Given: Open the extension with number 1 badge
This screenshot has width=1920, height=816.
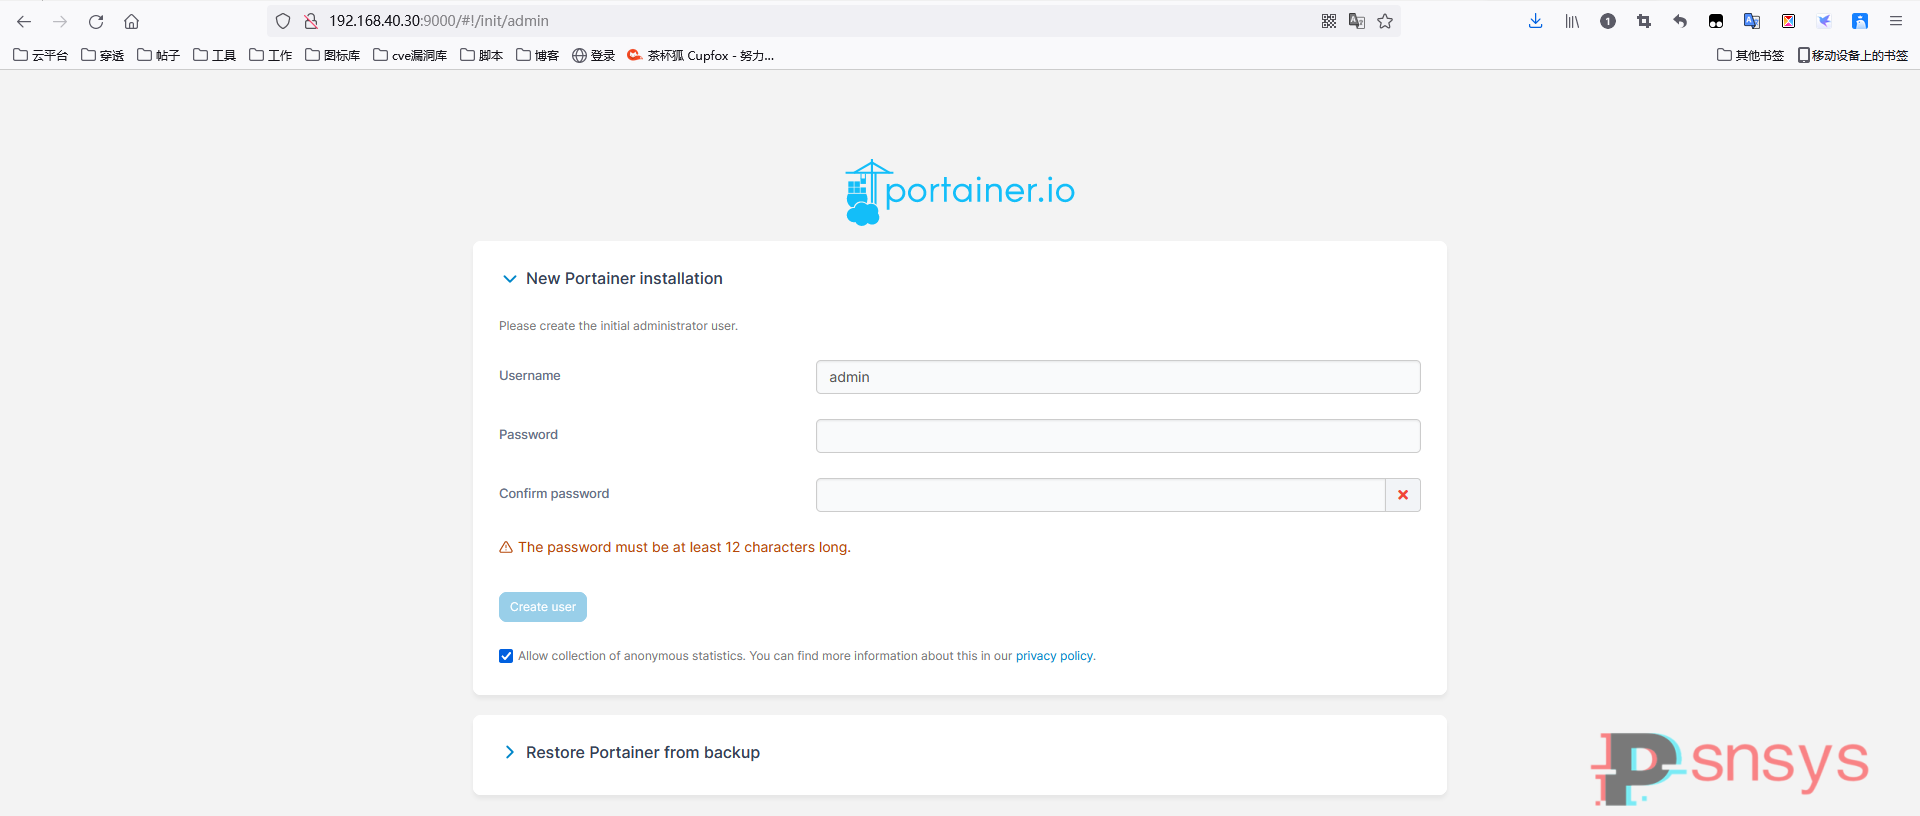Looking at the screenshot, I should click(1608, 21).
